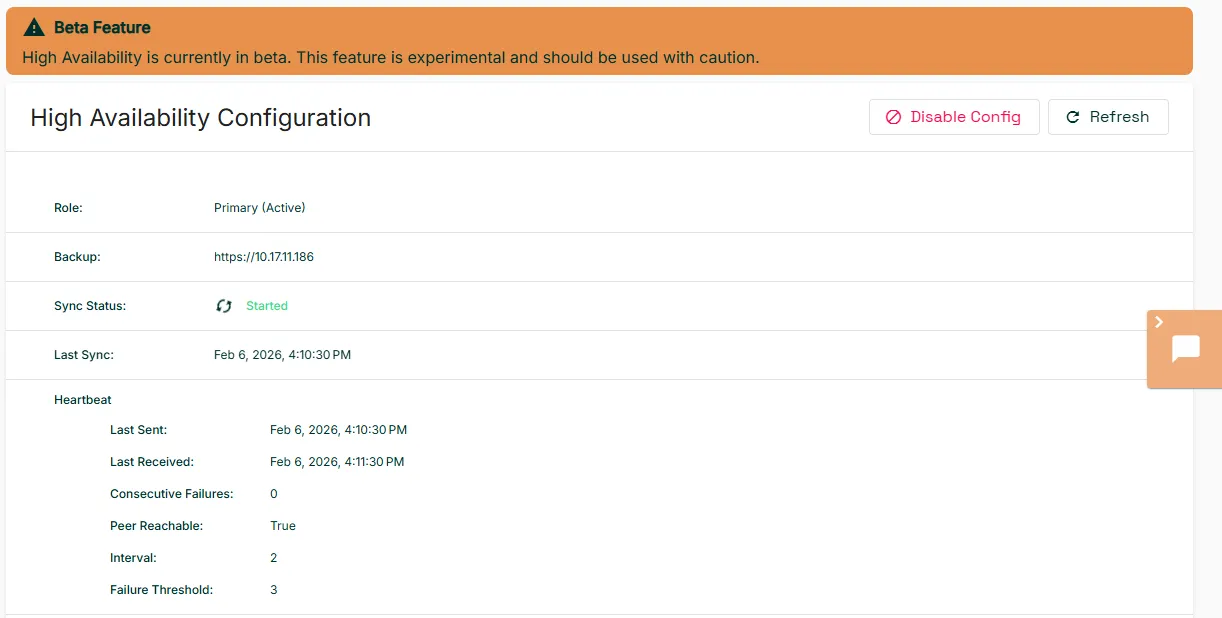Click the Interval value 2
The width and height of the screenshot is (1222, 618).
coord(274,558)
